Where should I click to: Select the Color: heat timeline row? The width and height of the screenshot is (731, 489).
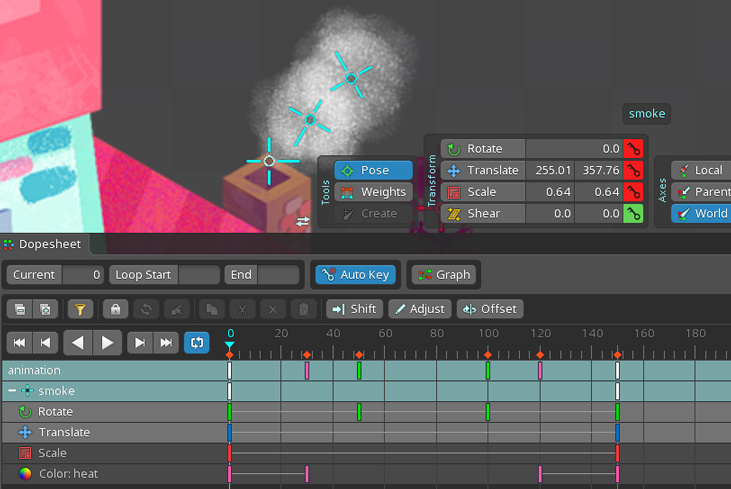(68, 474)
